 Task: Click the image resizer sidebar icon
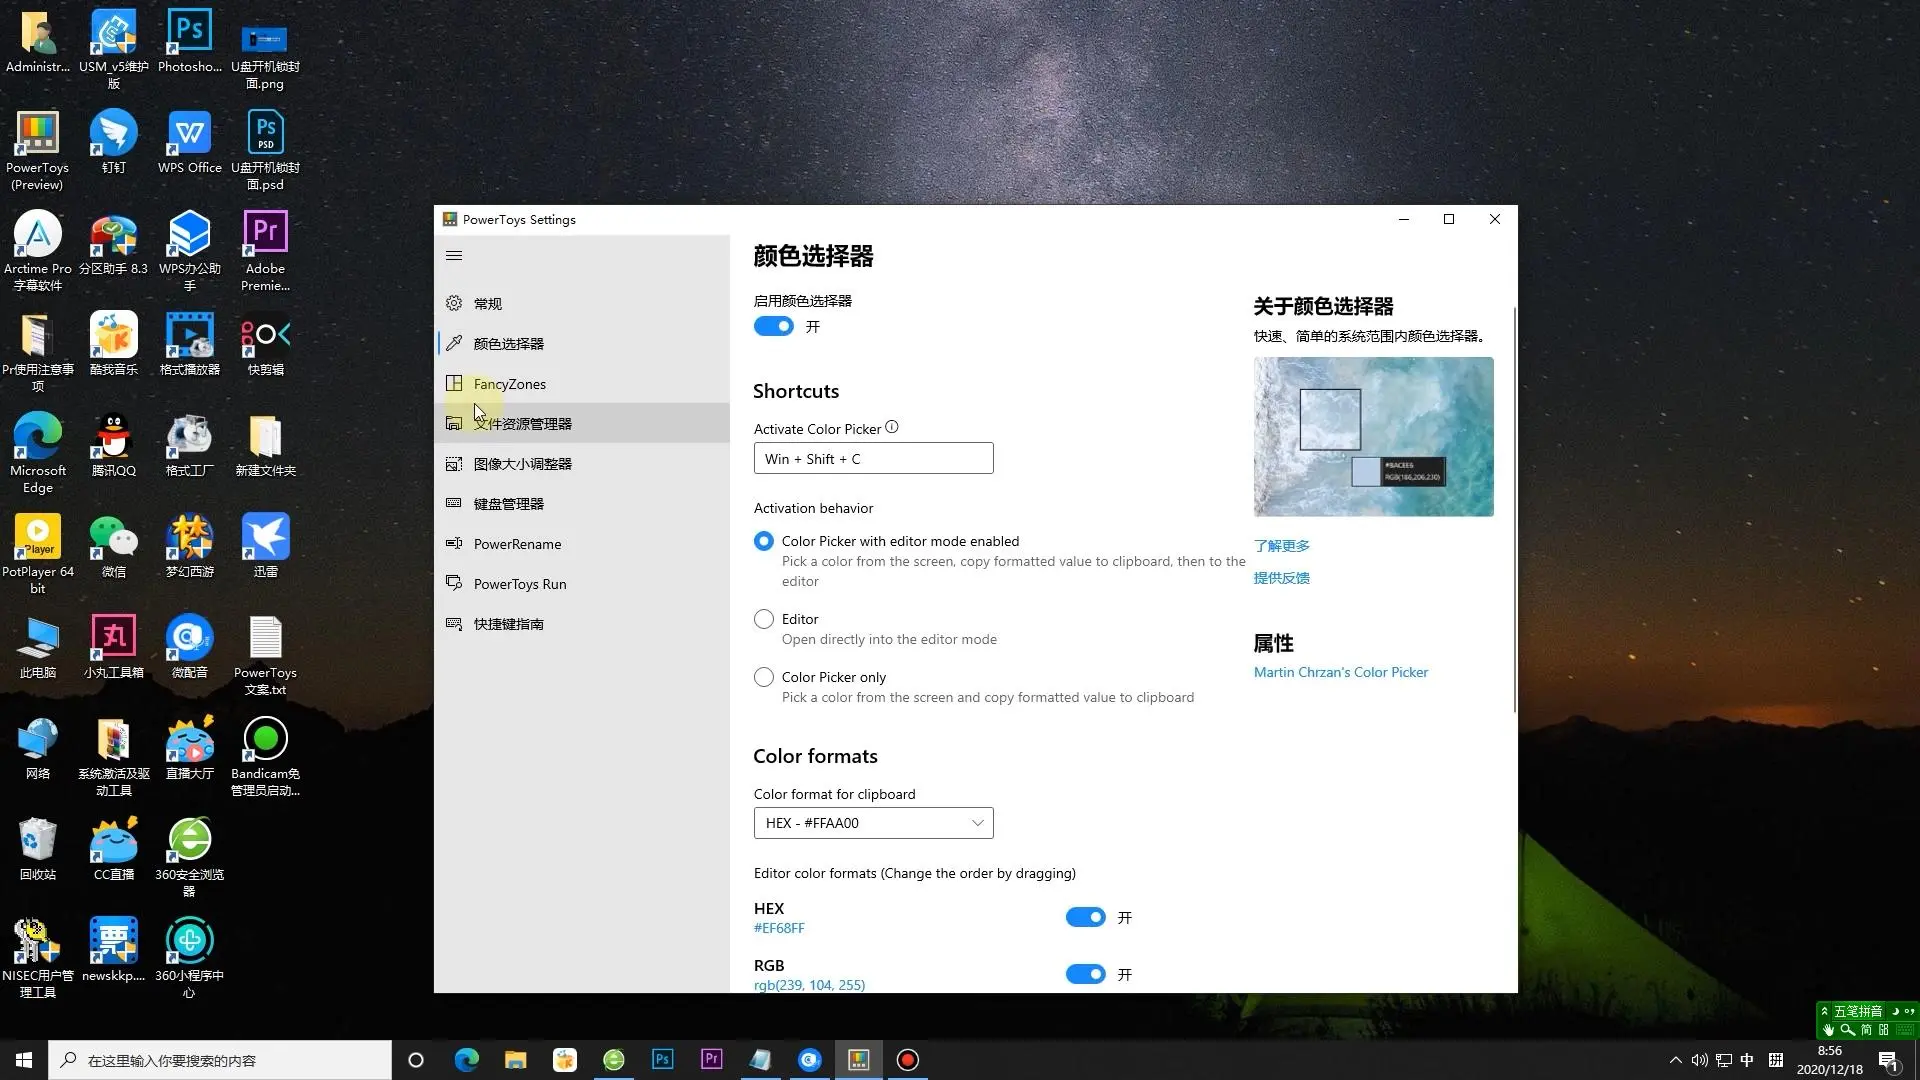(454, 464)
